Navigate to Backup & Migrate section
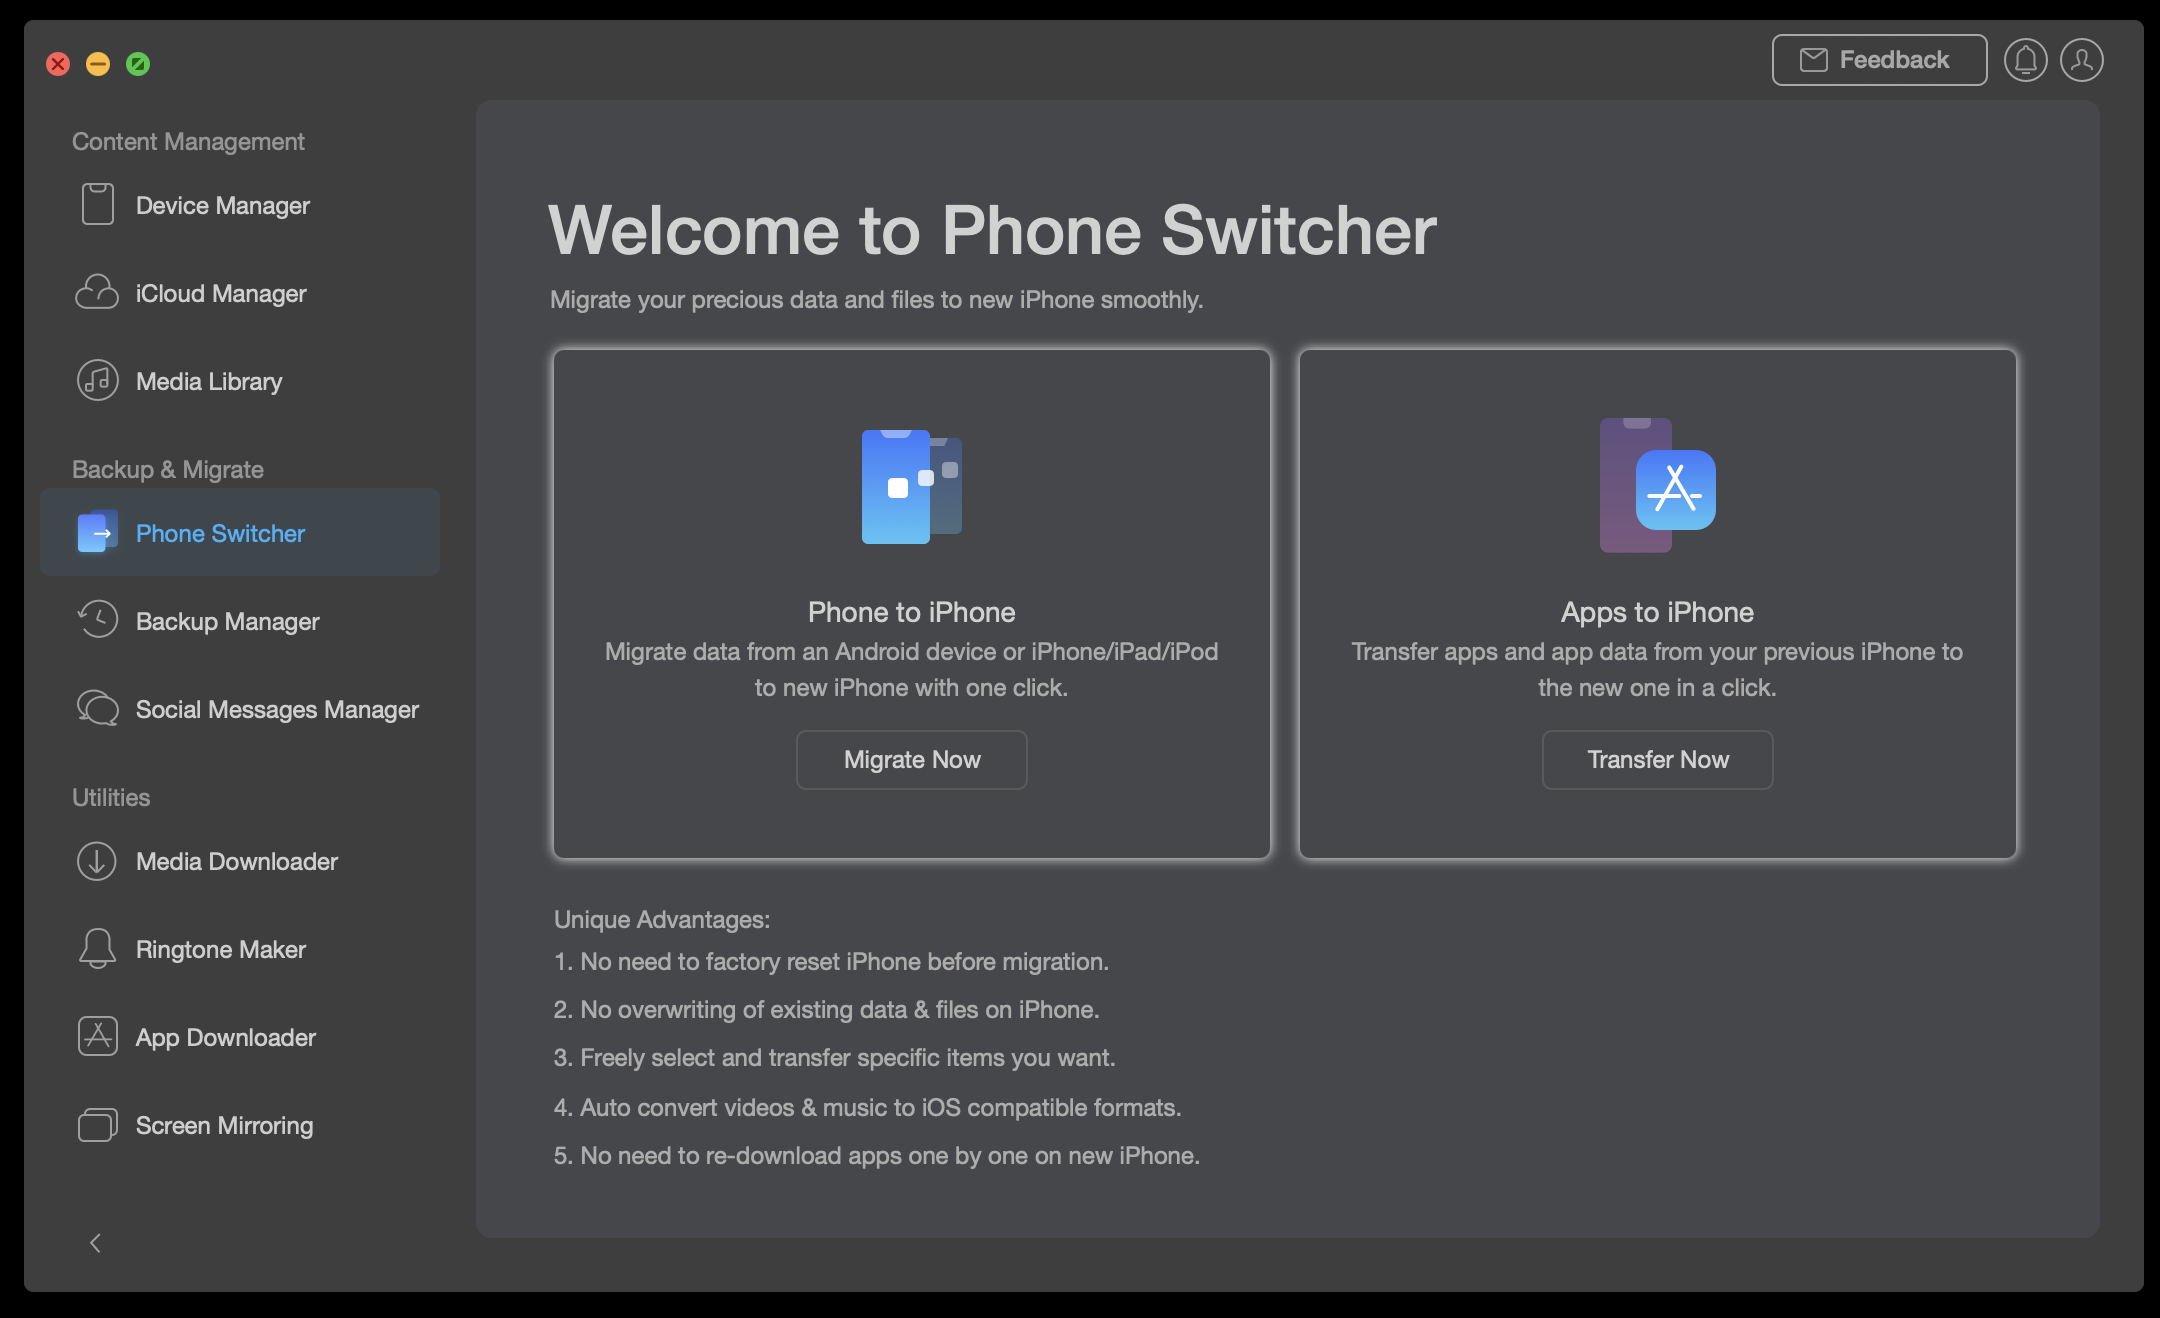The height and width of the screenshot is (1318, 2160). point(167,468)
